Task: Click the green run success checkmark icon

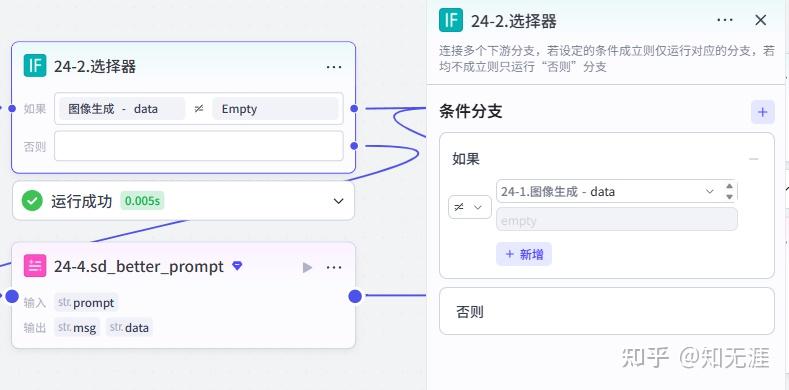Action: (x=32, y=201)
